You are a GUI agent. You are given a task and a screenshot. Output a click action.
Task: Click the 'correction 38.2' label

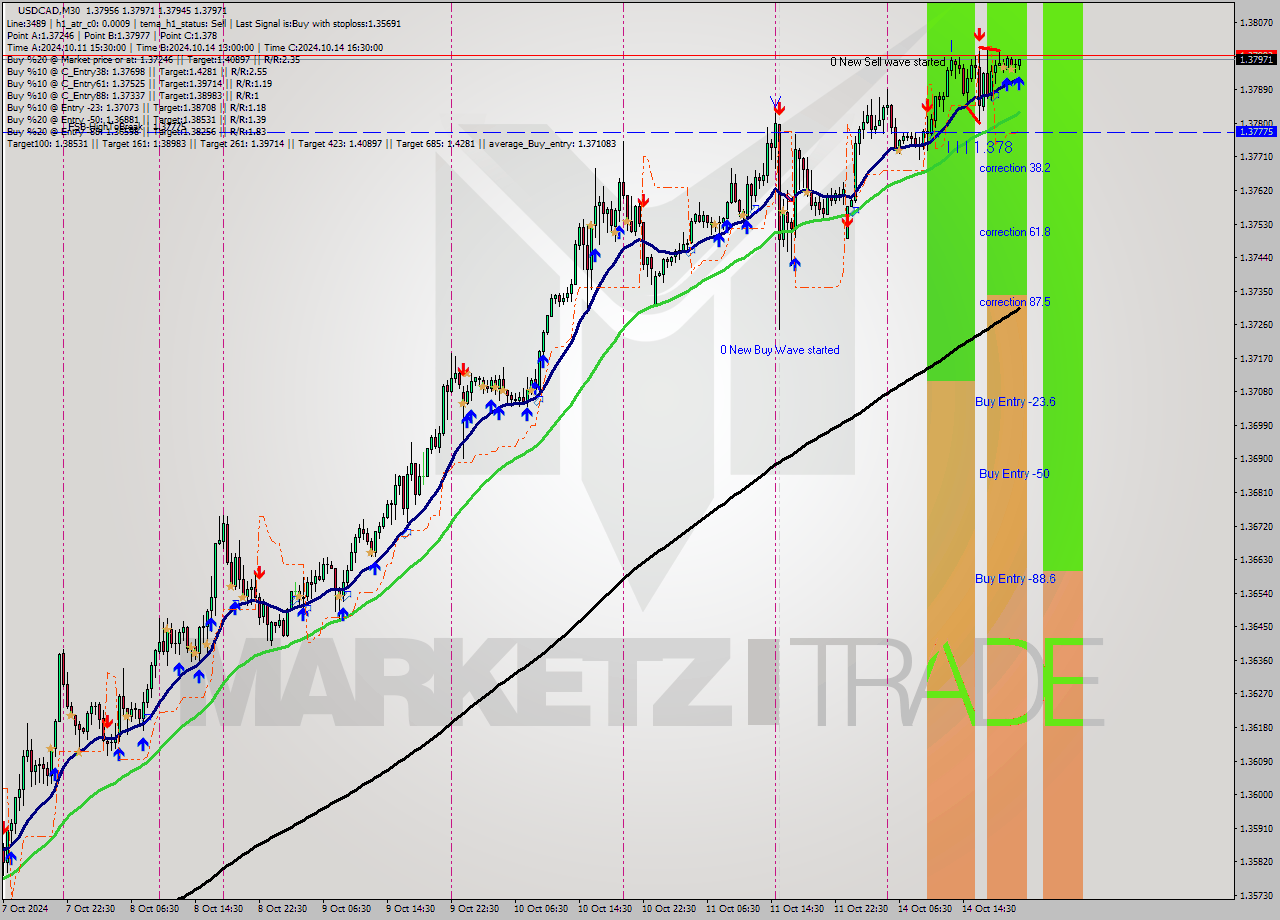click(1015, 168)
